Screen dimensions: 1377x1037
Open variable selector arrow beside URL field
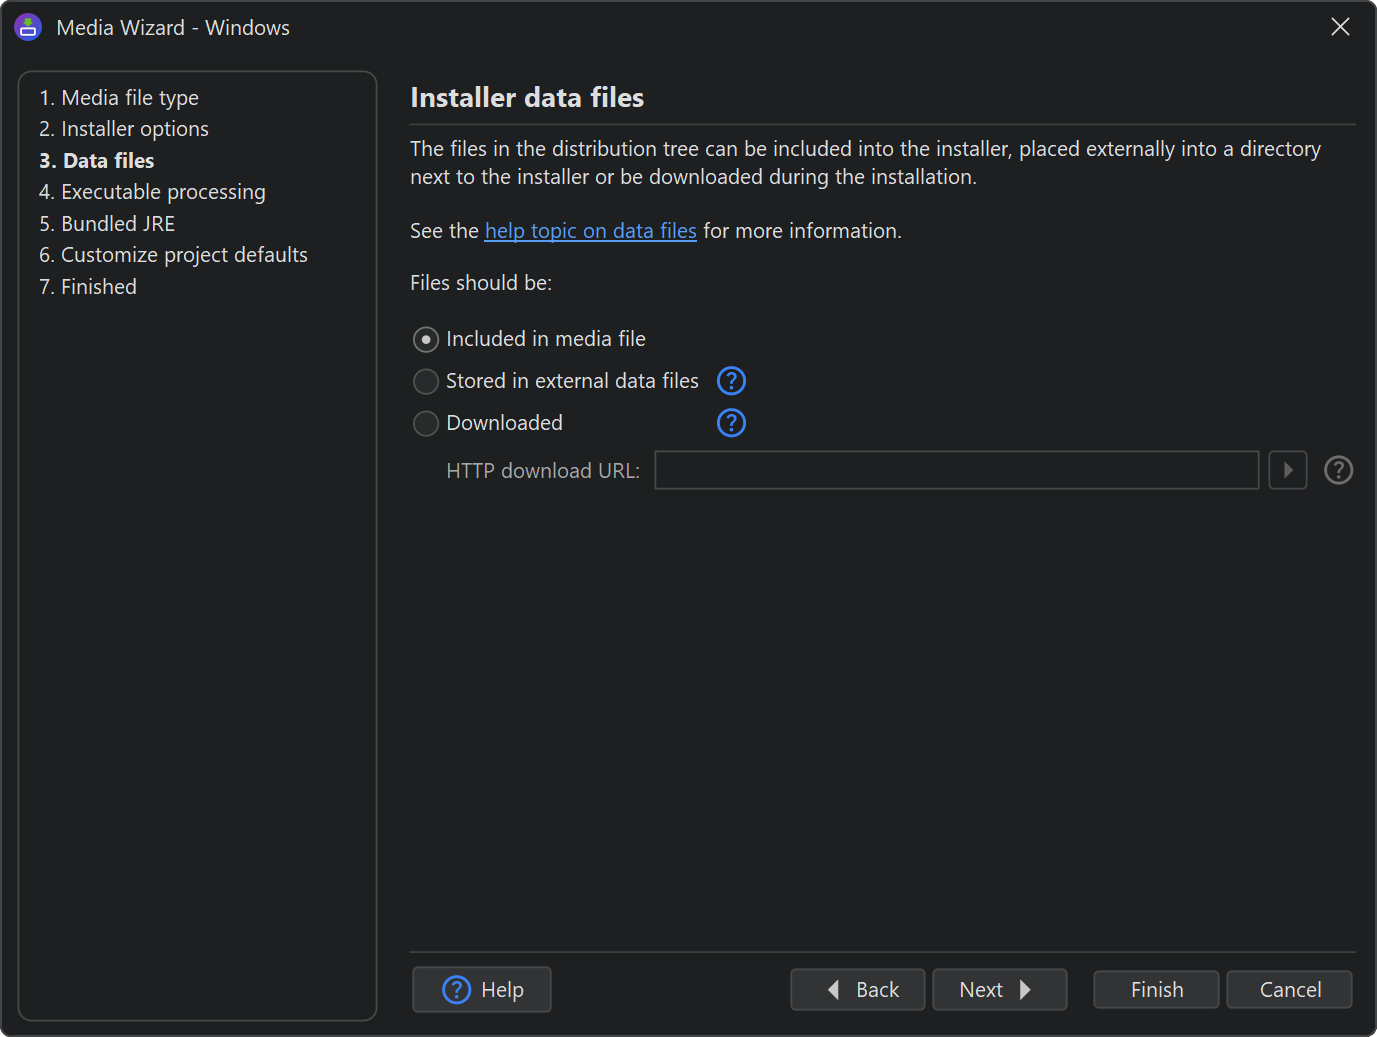[x=1288, y=470]
